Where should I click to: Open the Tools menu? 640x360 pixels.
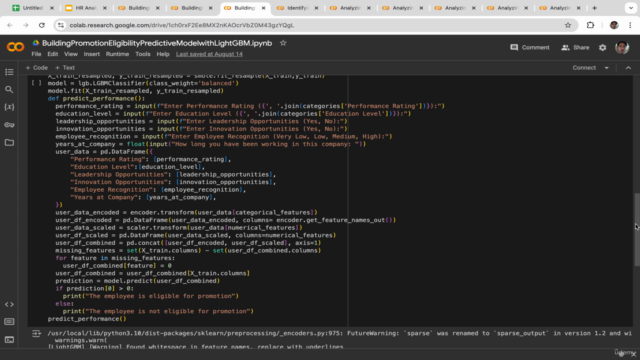coord(143,54)
